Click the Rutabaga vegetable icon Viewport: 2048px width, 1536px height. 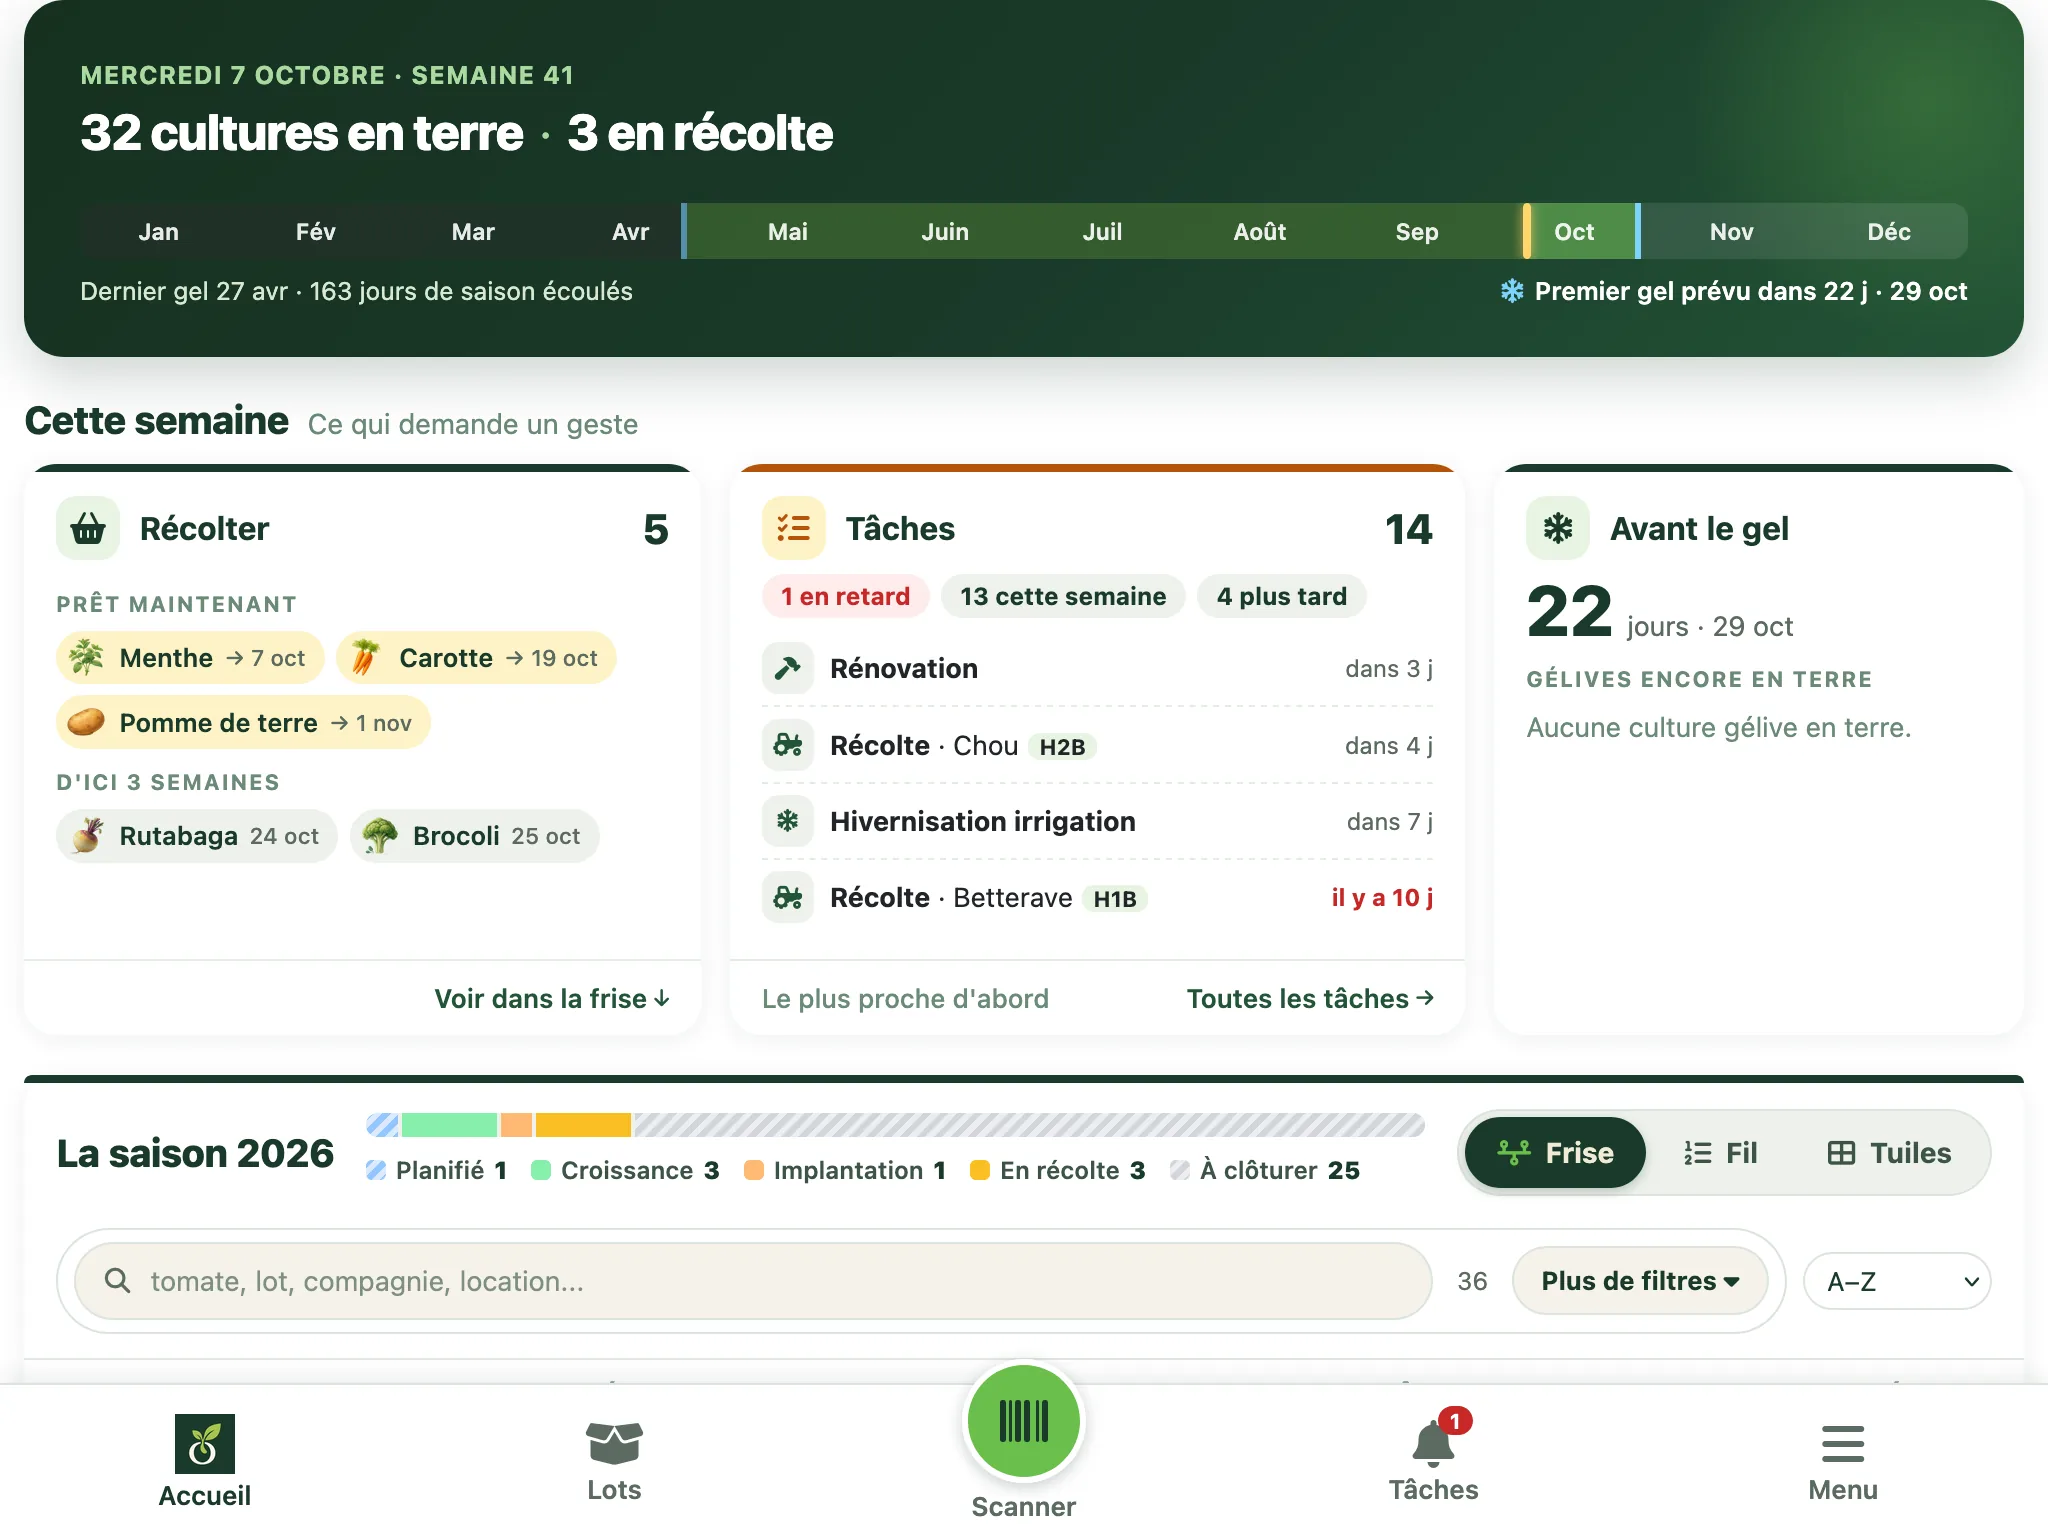coord(87,836)
